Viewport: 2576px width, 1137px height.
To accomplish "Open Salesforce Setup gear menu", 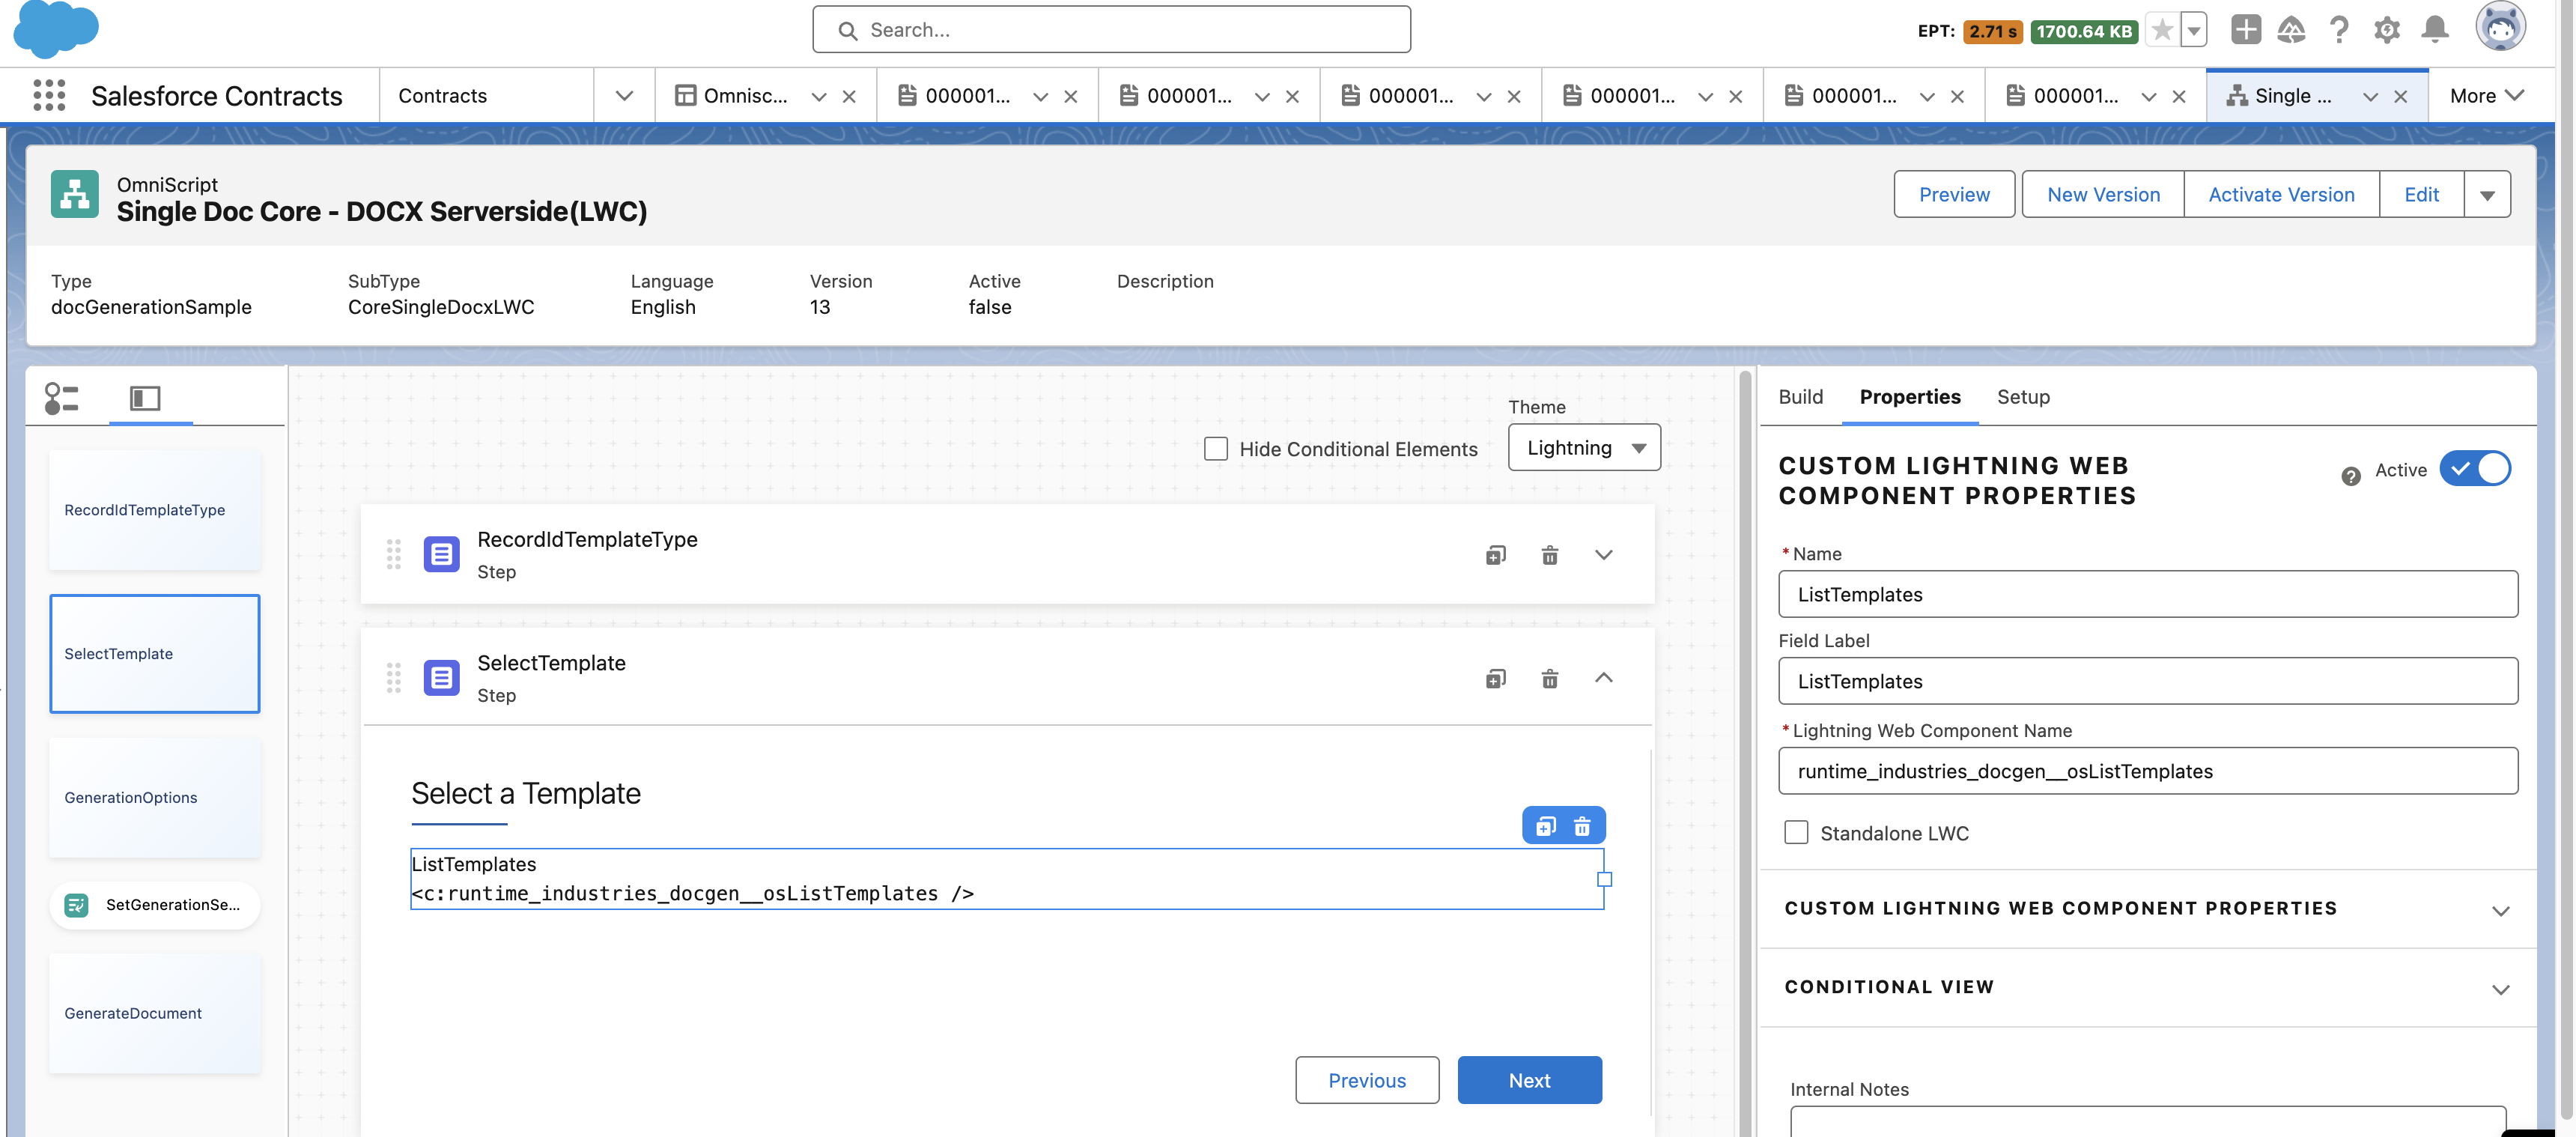I will pyautogui.click(x=2387, y=30).
